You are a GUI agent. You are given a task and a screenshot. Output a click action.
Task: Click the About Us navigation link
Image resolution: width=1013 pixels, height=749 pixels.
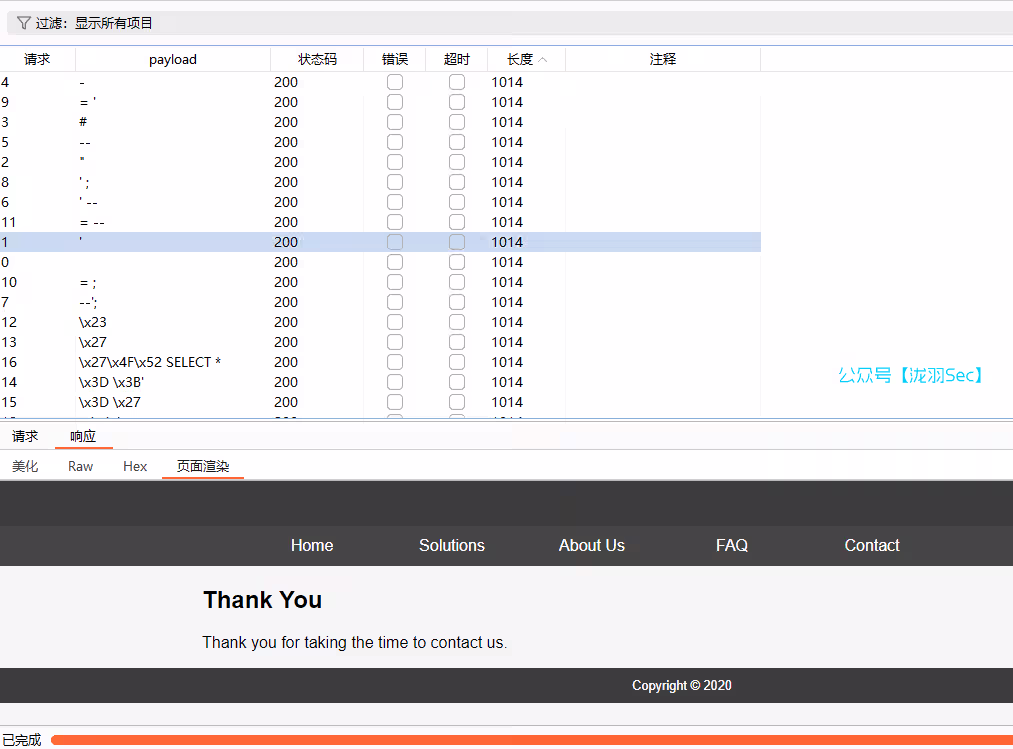(592, 545)
